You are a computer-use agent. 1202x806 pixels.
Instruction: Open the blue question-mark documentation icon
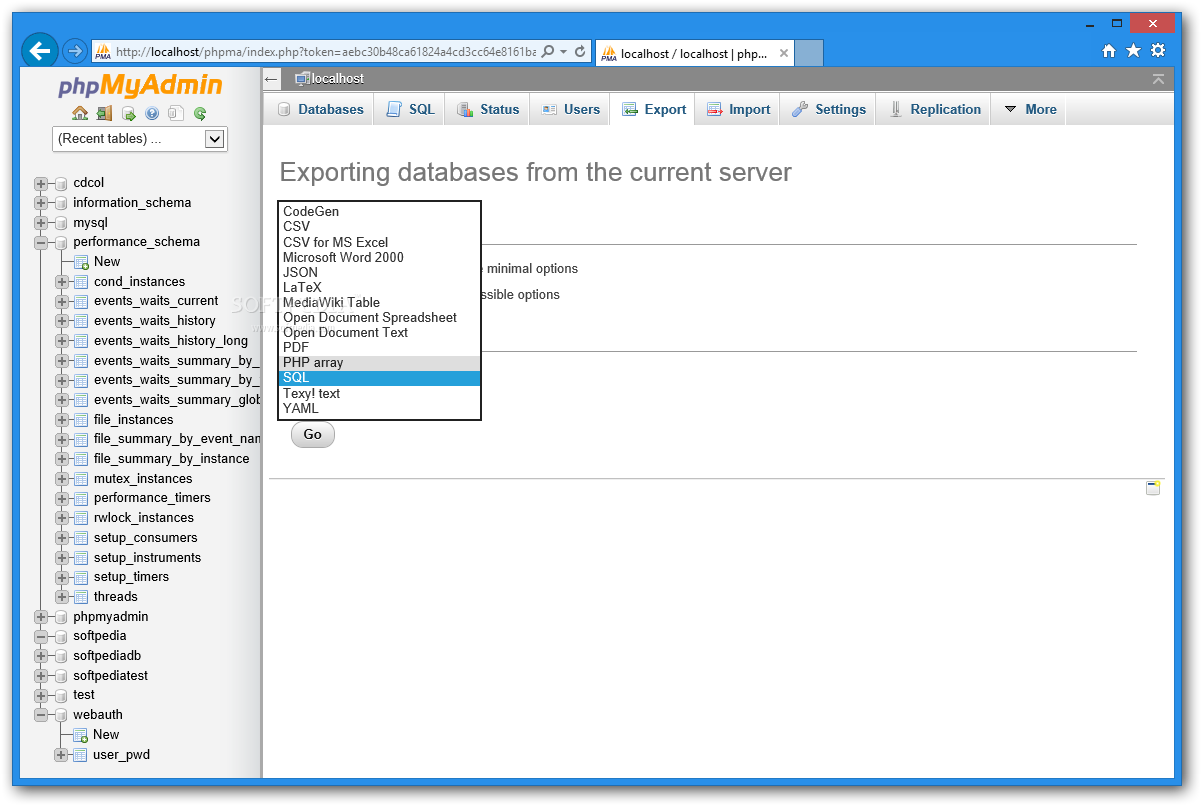point(152,113)
